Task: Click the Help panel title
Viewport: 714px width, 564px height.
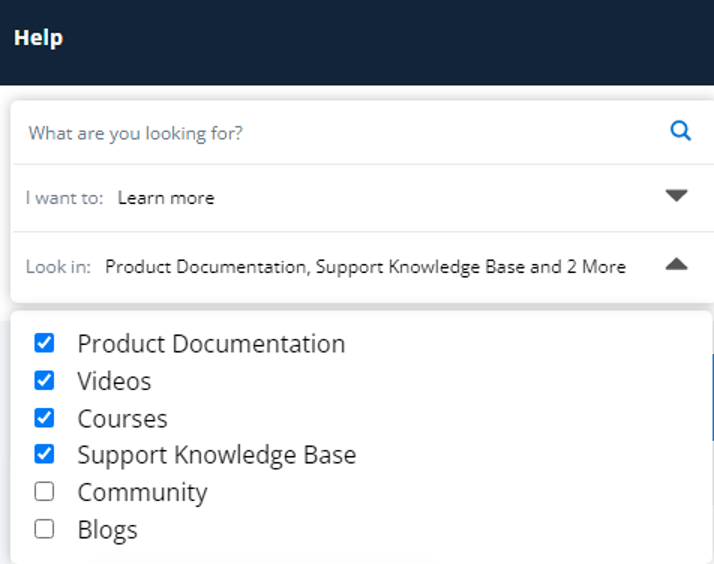Action: 39,38
